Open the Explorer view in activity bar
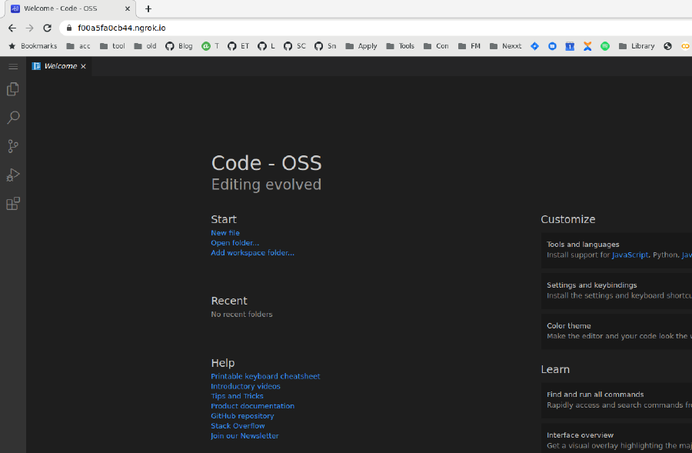 [13, 89]
